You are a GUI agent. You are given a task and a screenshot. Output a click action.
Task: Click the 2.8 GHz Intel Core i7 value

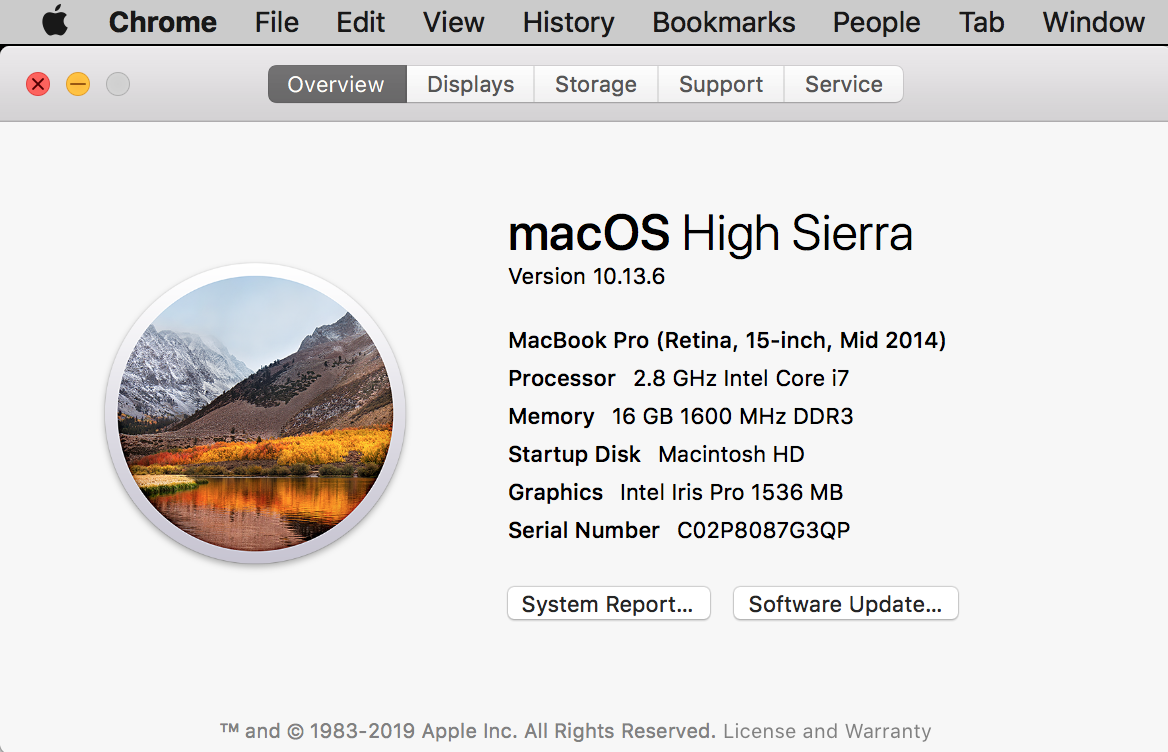(x=741, y=378)
